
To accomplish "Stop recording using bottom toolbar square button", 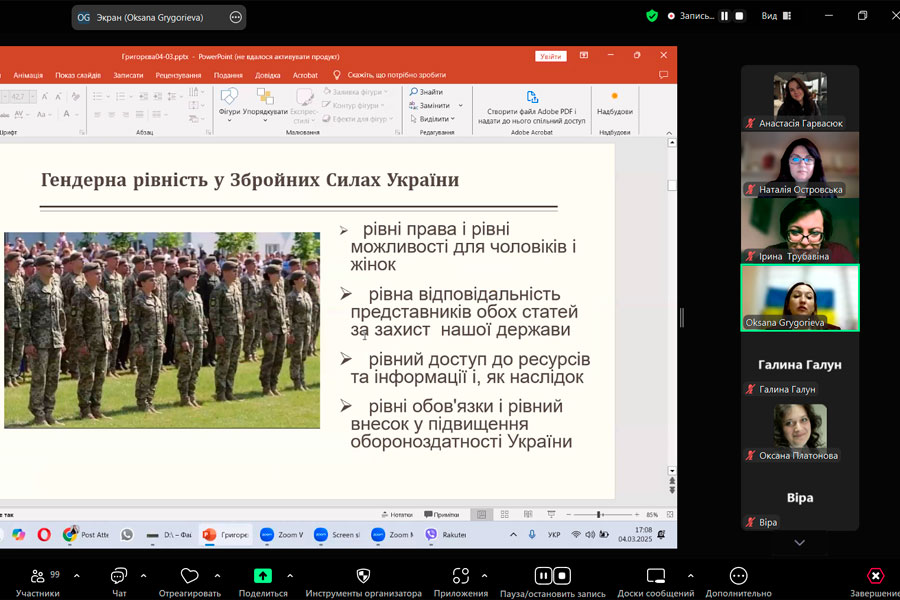I will 562,576.
